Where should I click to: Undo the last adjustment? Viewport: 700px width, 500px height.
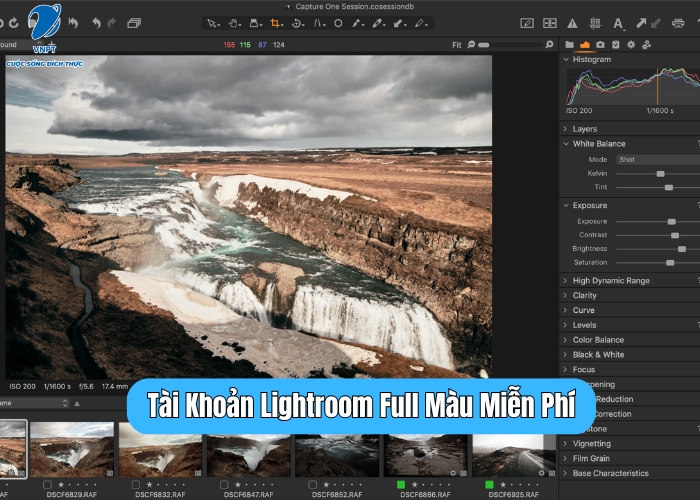click(96, 23)
